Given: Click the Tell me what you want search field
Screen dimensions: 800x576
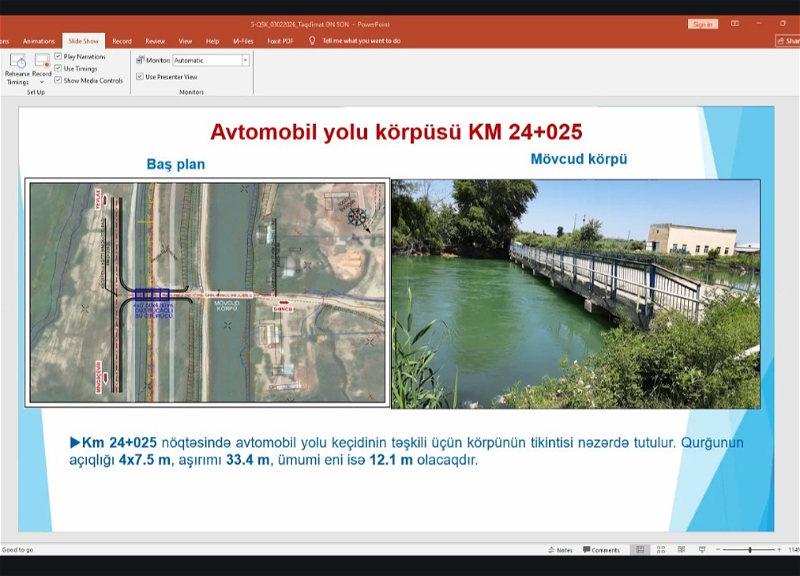Looking at the screenshot, I should pos(360,41).
